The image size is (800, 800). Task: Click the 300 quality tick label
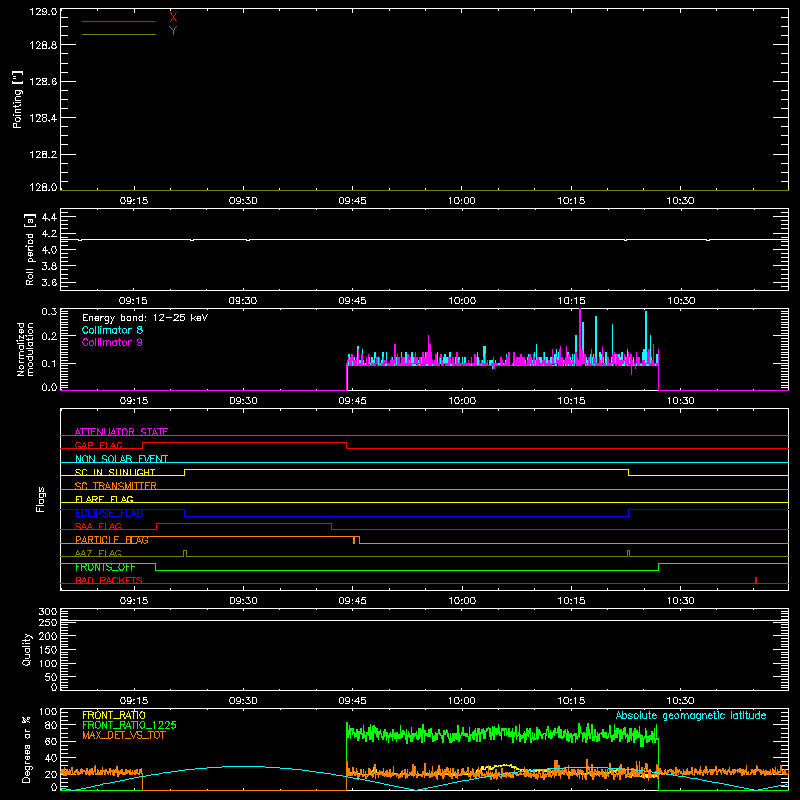pyautogui.click(x=47, y=611)
